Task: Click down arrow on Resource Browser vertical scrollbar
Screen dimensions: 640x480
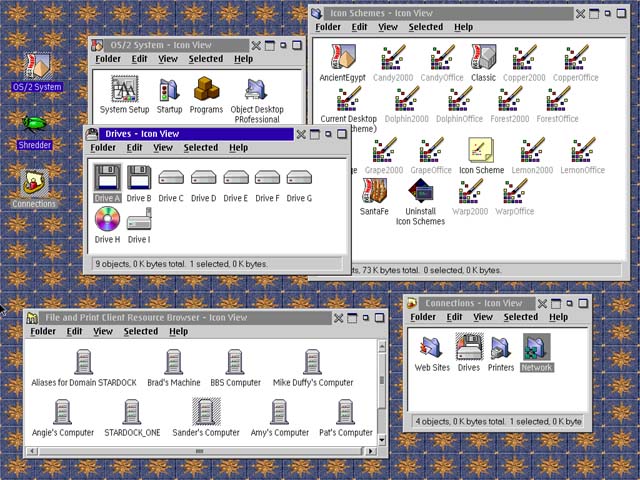Action: pyautogui.click(x=382, y=440)
